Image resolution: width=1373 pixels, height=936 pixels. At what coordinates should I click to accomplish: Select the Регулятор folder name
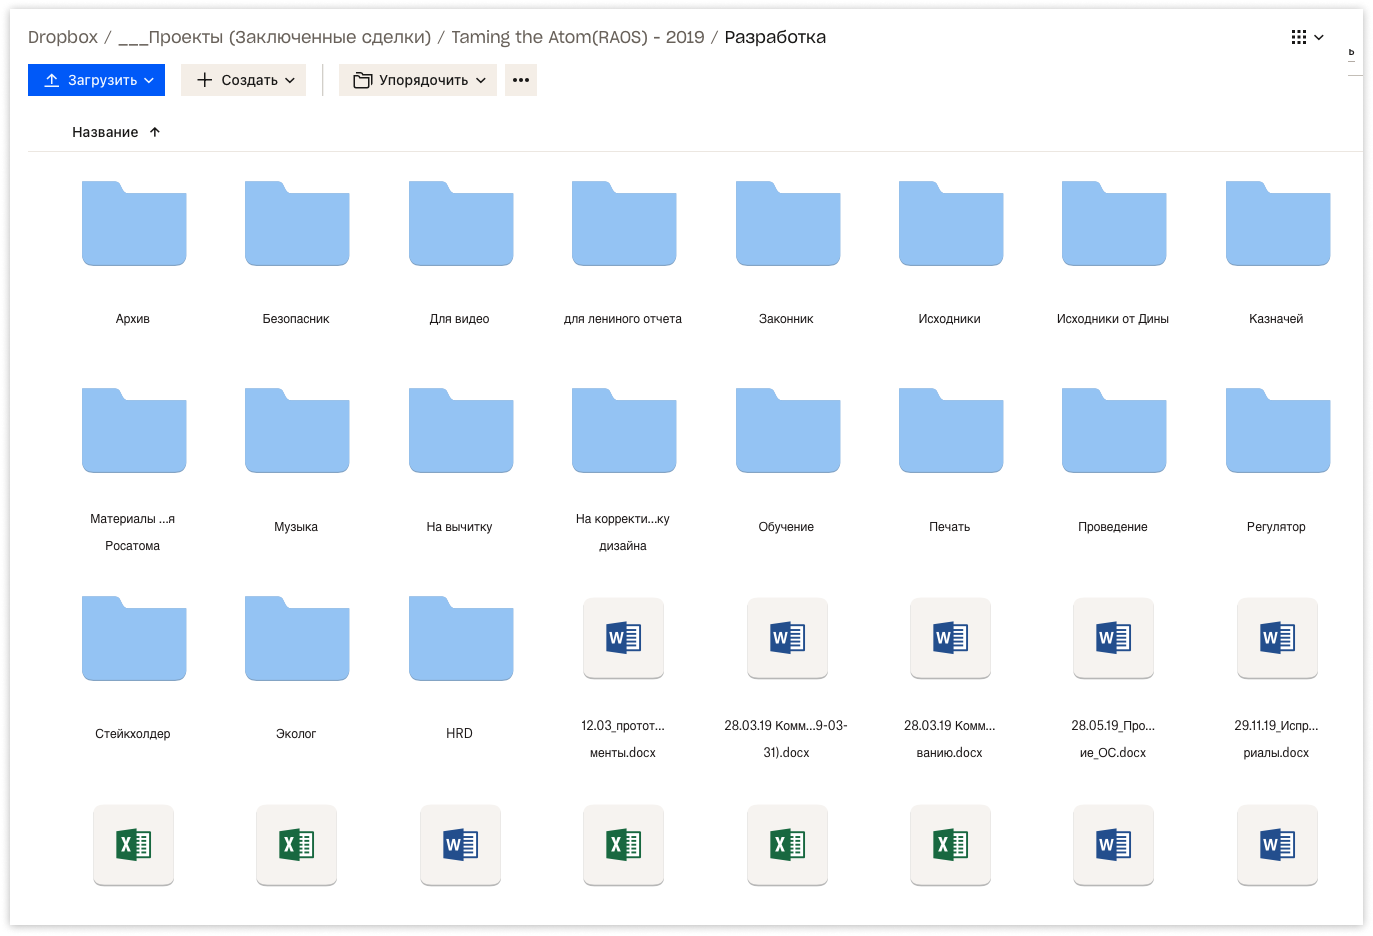pyautogui.click(x=1276, y=527)
